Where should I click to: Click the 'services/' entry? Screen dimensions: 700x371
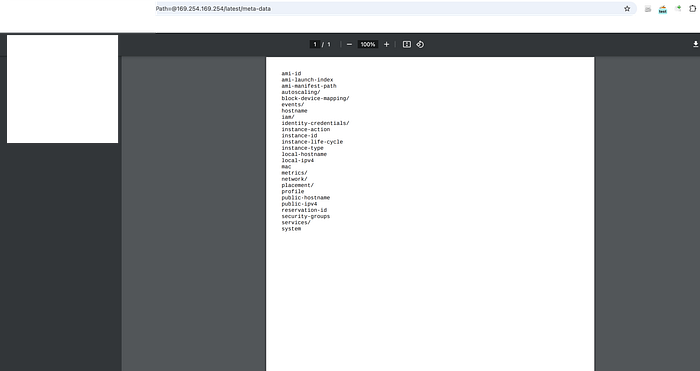point(296,222)
